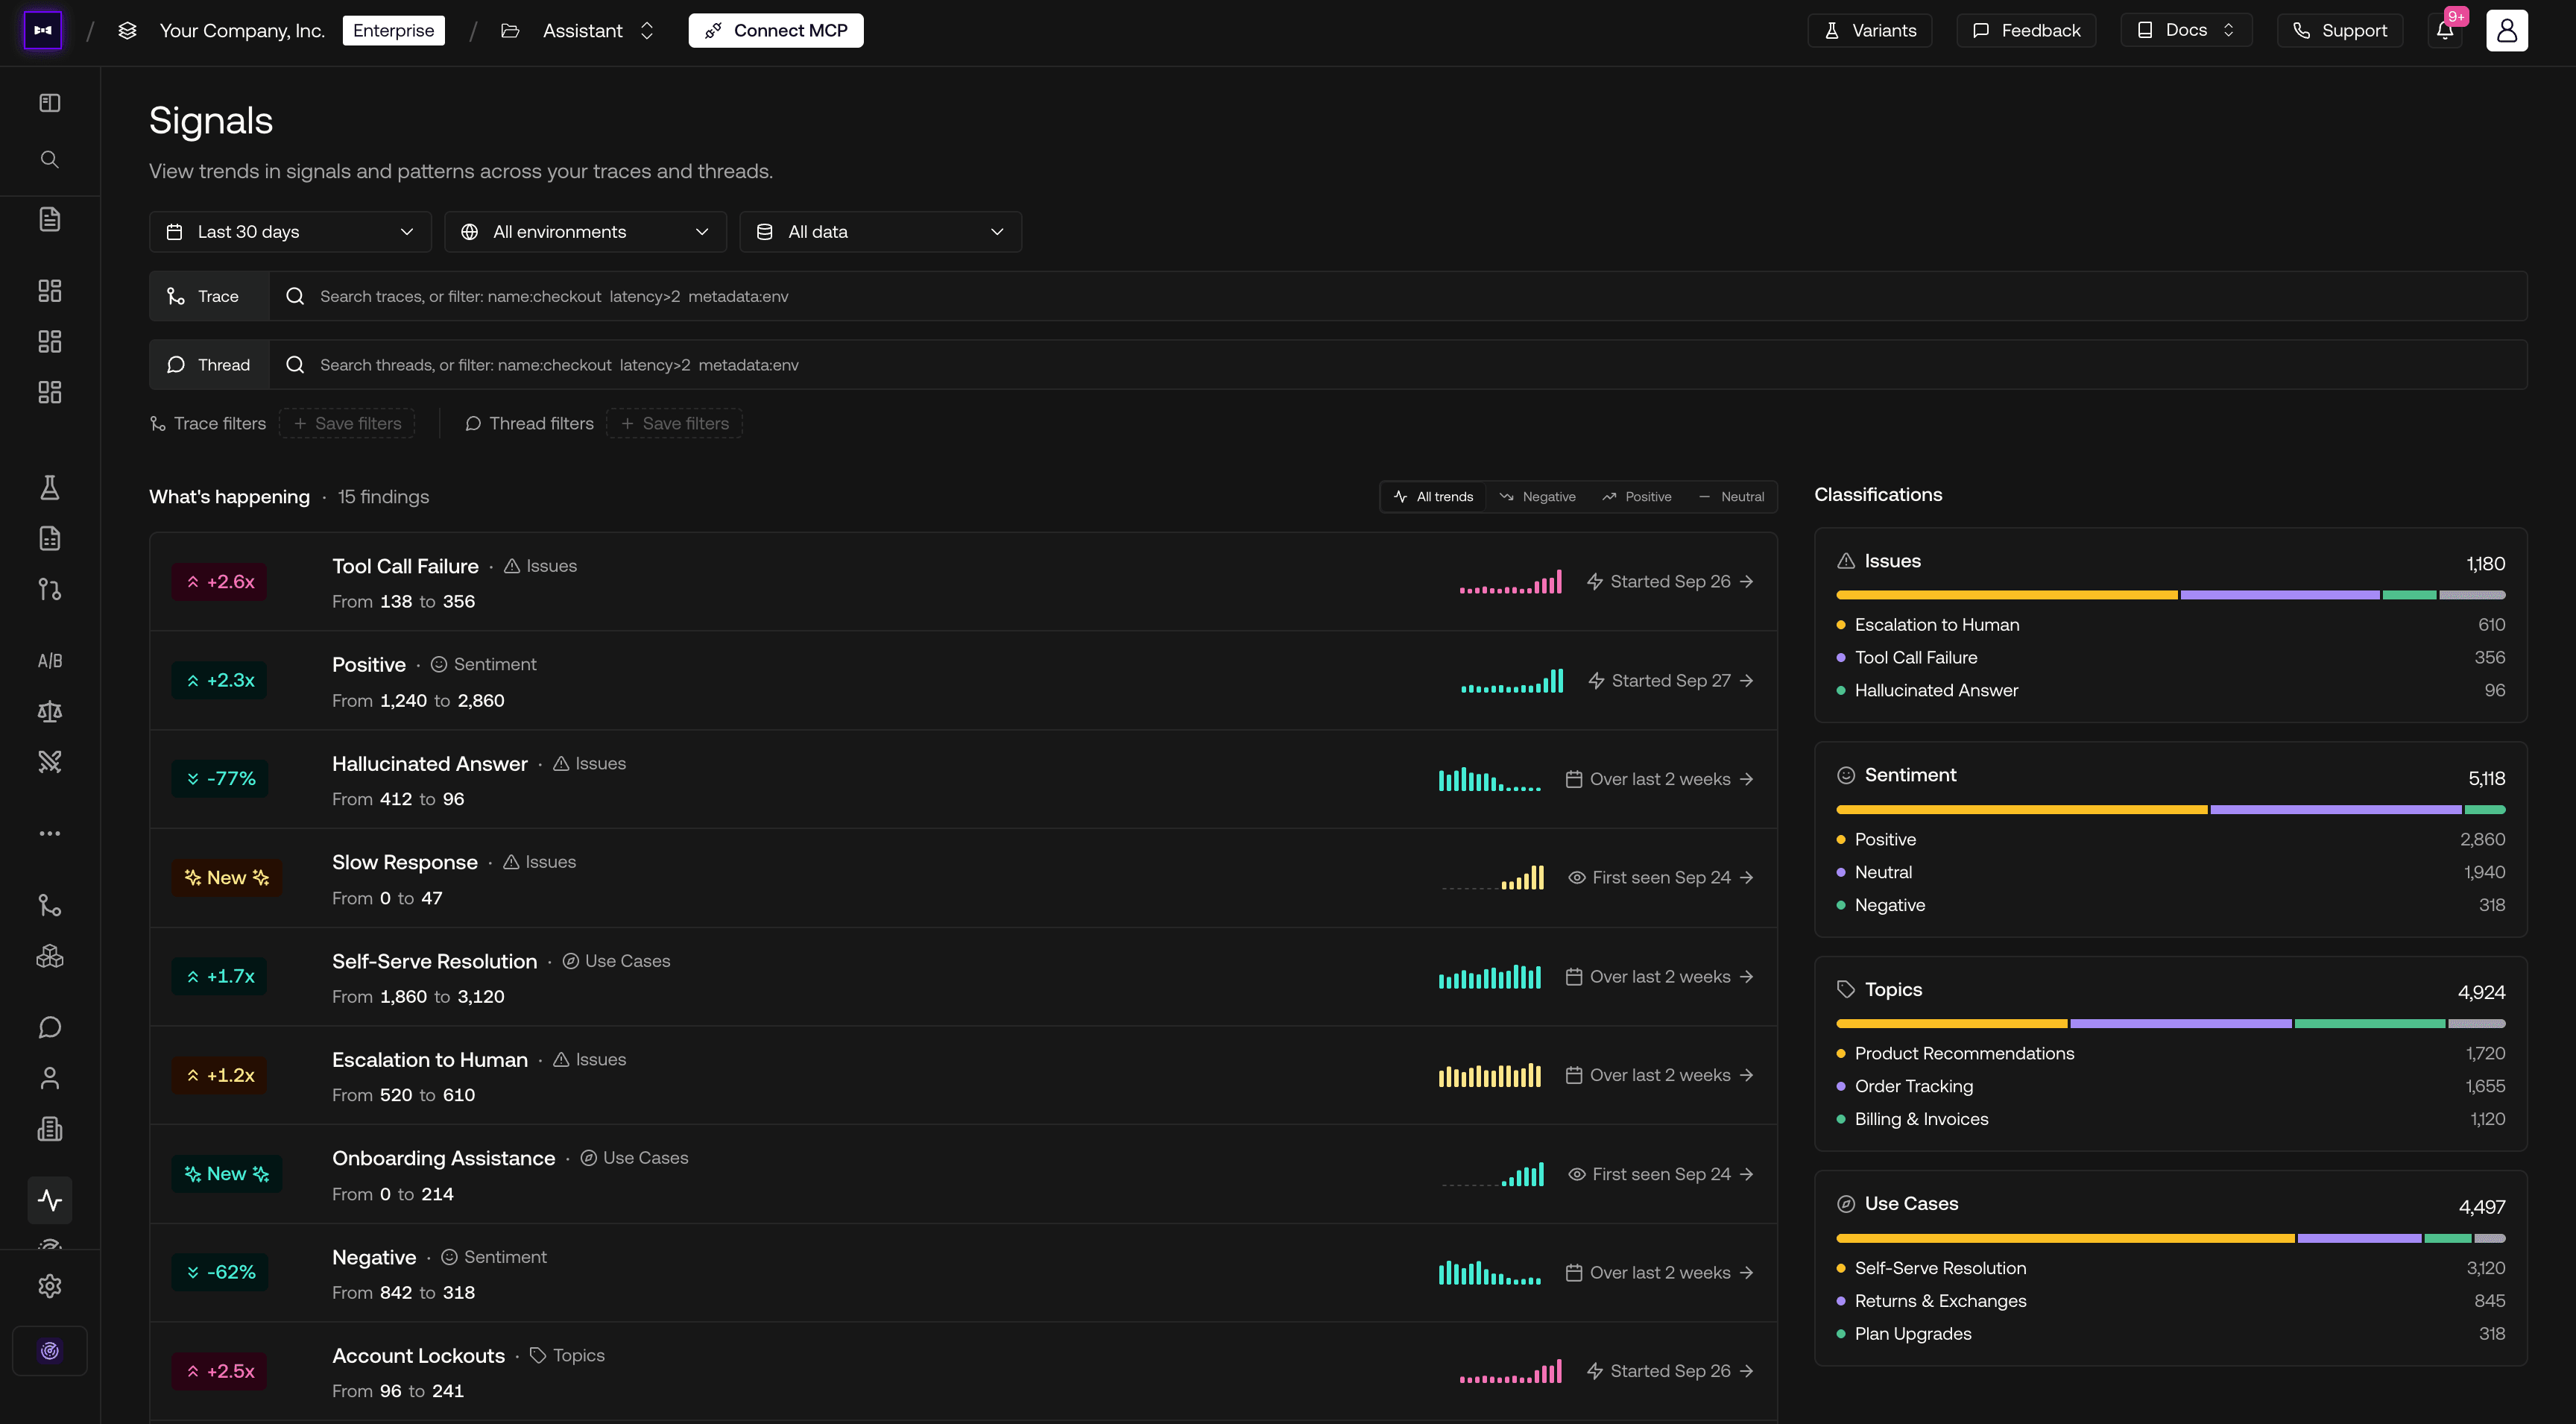Click the Onboarding Assistance finding title
Image resolution: width=2576 pixels, height=1424 pixels.
443,1158
